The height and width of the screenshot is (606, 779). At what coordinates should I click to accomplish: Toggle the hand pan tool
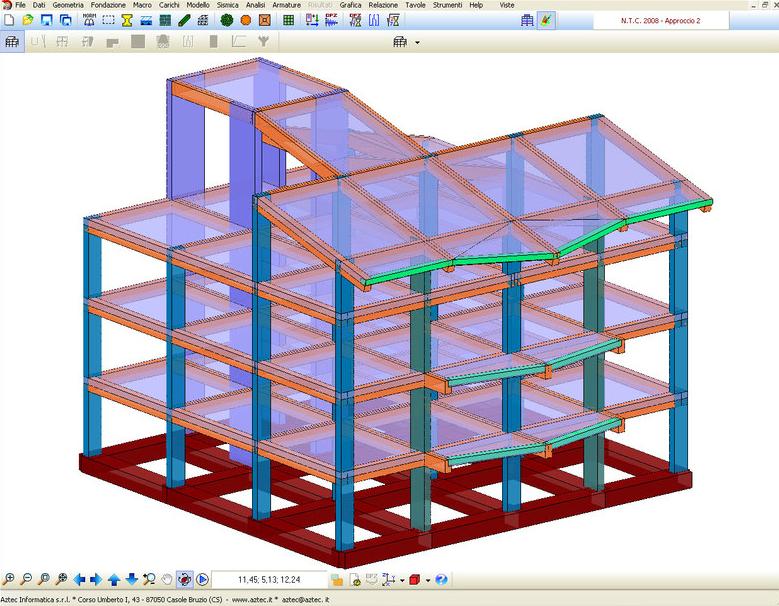point(167,579)
